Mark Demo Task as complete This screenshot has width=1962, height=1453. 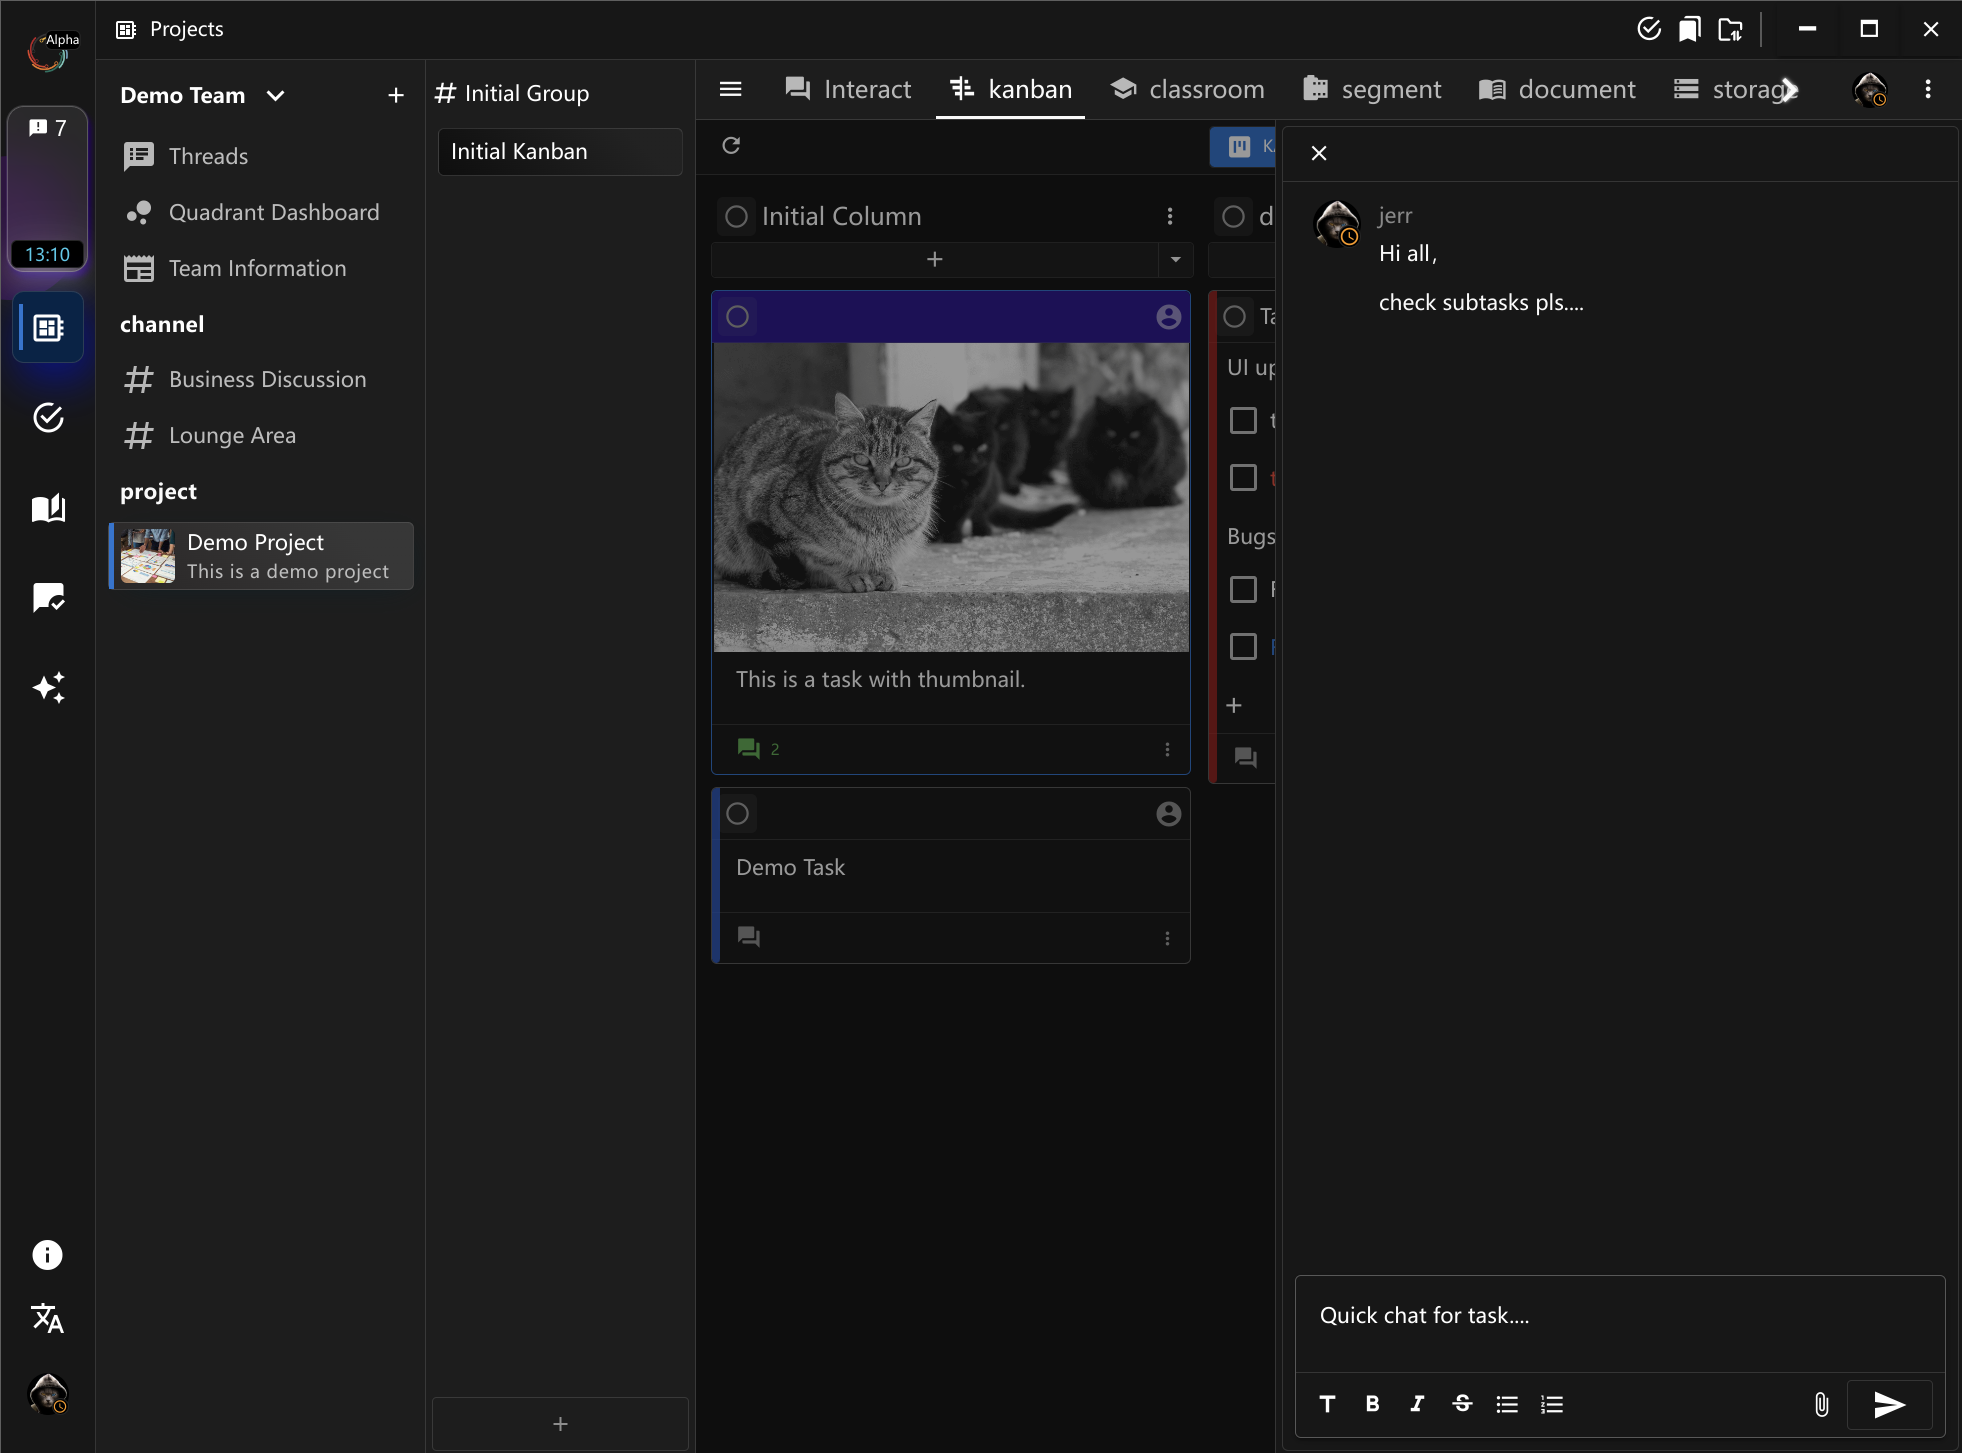click(x=738, y=814)
